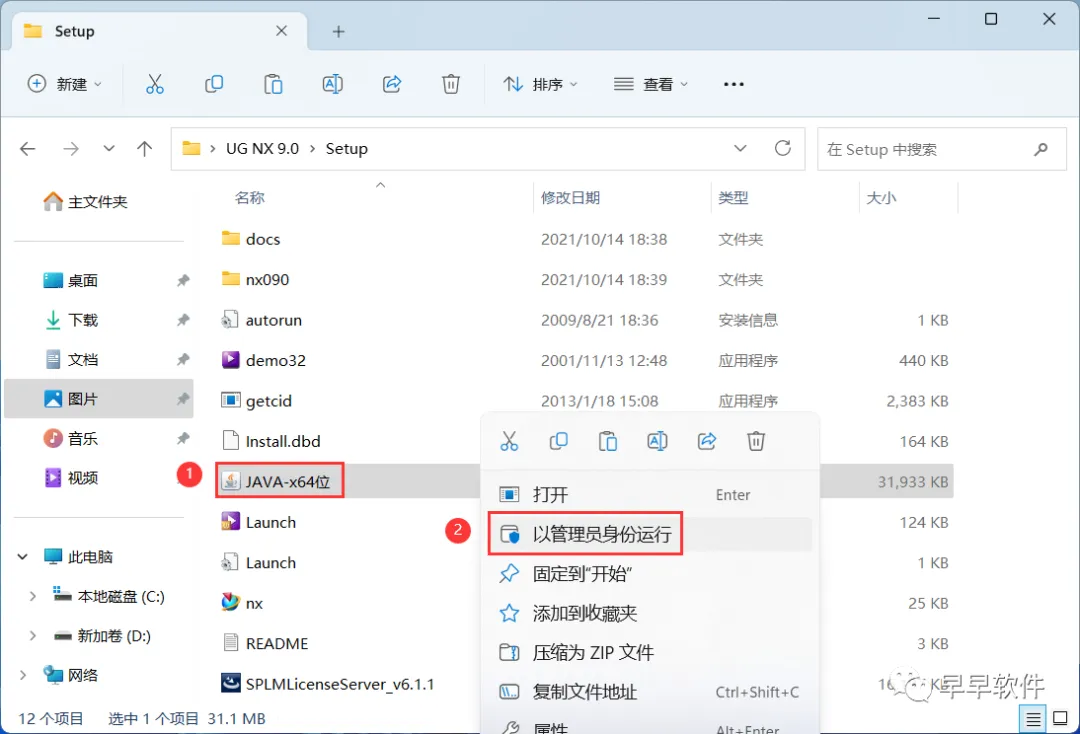Click the Rename icon in the top toolbar
This screenshot has width=1080, height=734.
(x=333, y=84)
